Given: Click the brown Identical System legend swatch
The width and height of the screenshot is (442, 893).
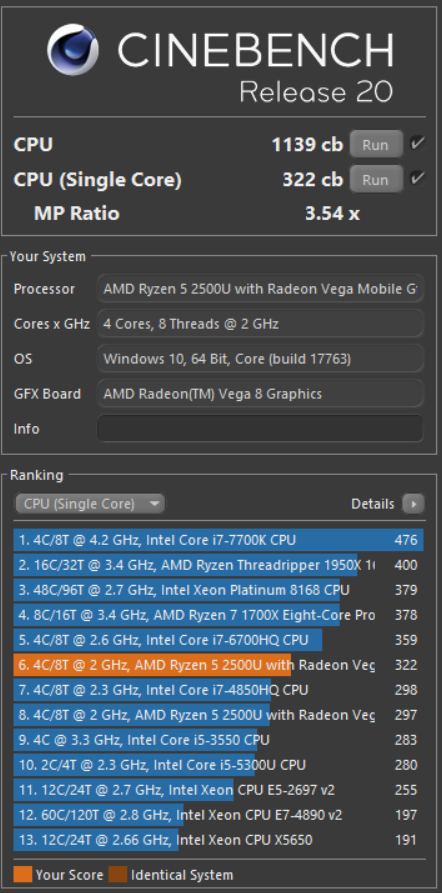Looking at the screenshot, I should point(118,875).
